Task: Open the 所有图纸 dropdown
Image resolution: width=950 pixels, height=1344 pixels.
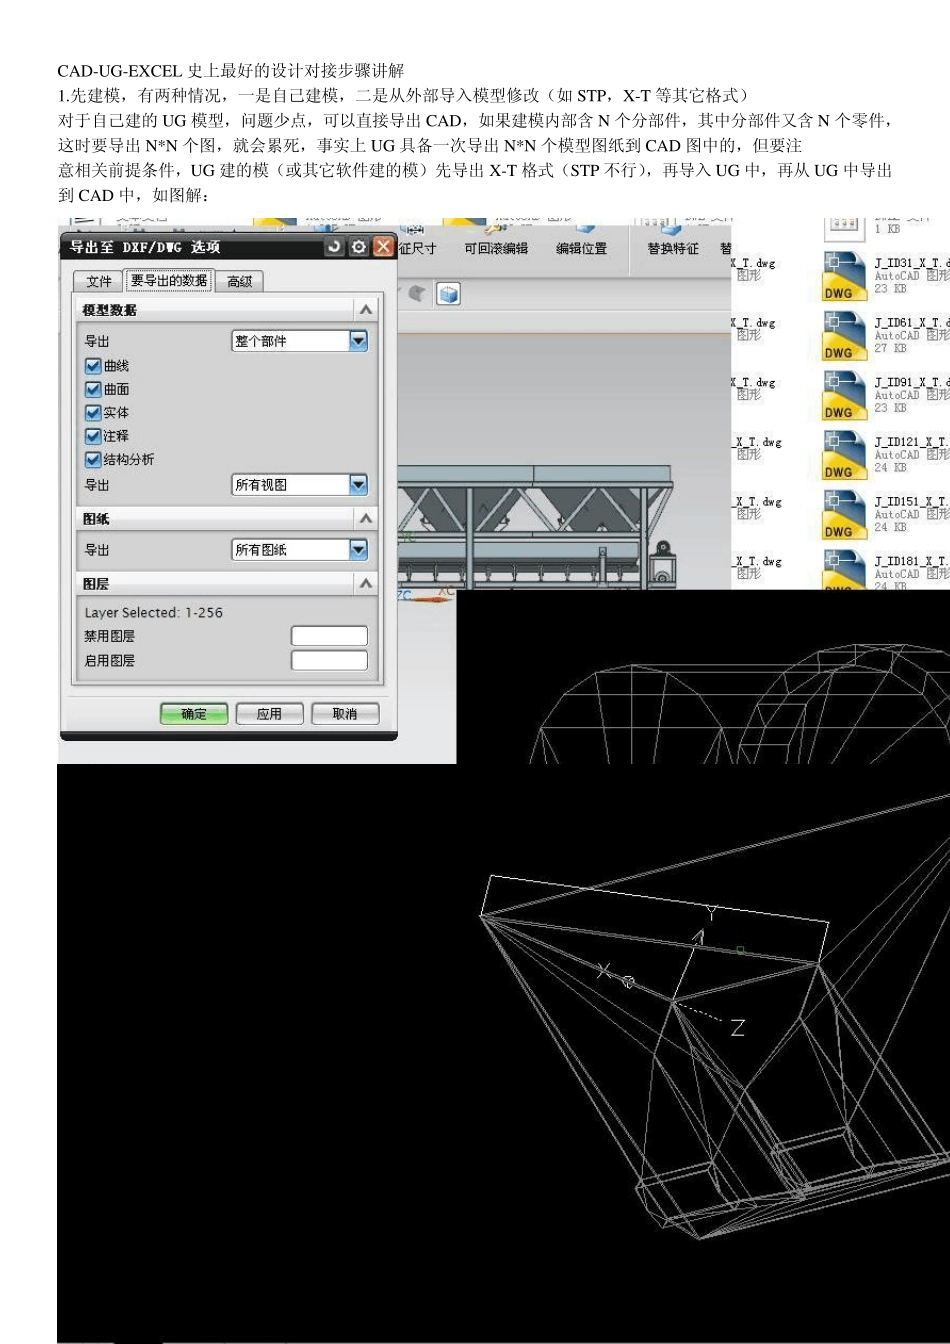Action: click(300, 550)
